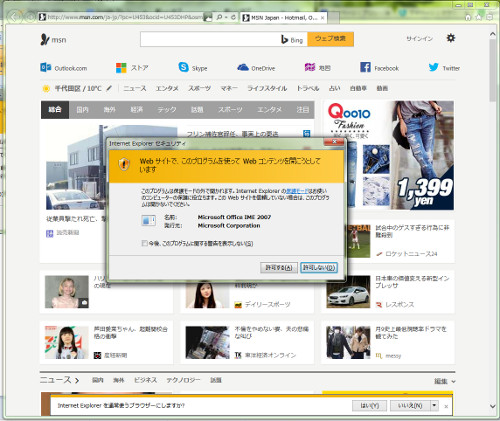Click the Don't Allow button in security dialog
Screen dimensions: 500x421
[319, 268]
